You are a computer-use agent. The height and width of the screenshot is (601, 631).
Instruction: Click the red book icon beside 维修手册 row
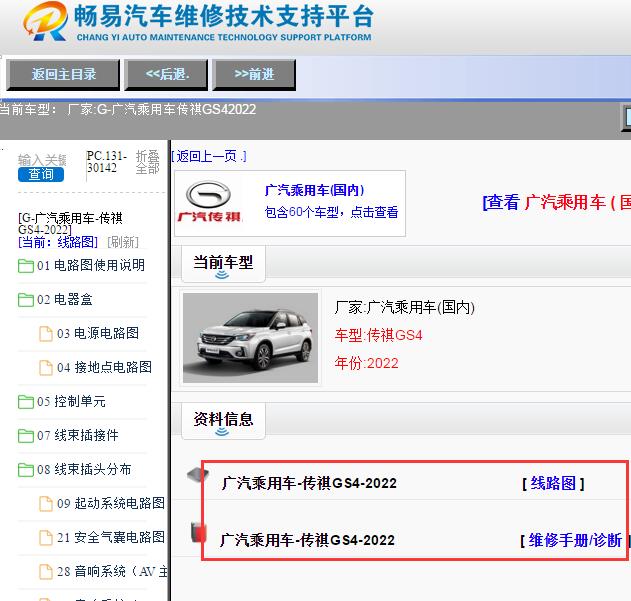(198, 531)
